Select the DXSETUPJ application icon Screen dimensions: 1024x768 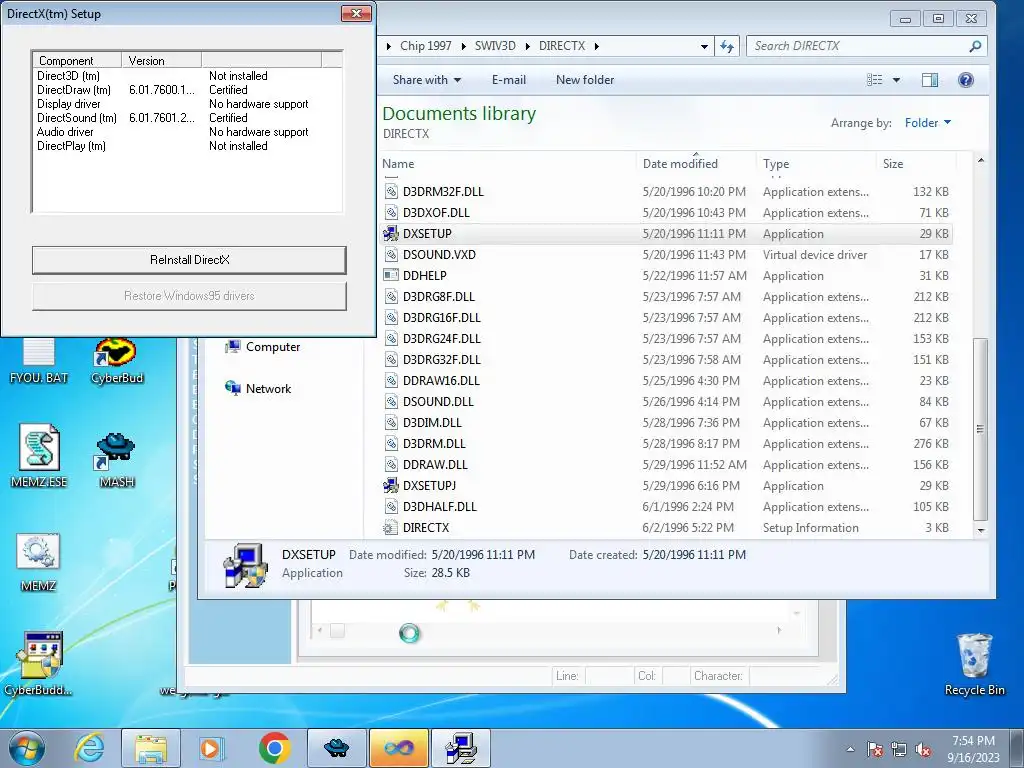[391, 485]
